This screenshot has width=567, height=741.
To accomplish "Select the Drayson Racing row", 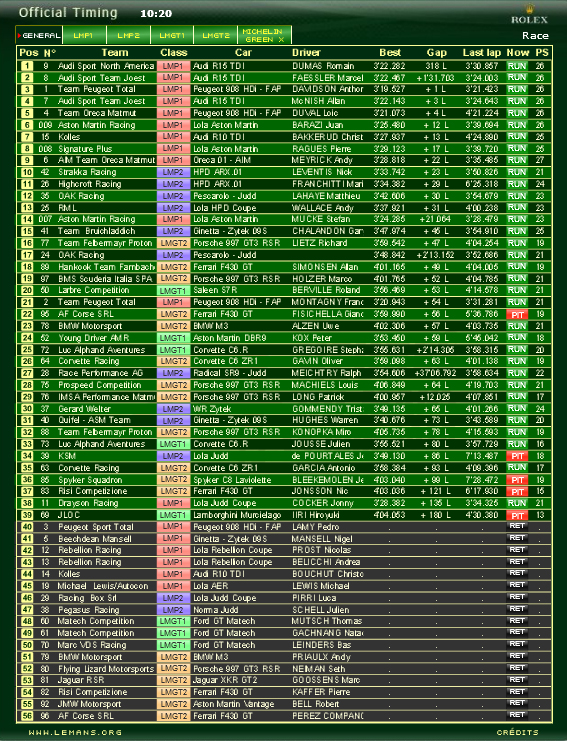I will click(x=284, y=503).
